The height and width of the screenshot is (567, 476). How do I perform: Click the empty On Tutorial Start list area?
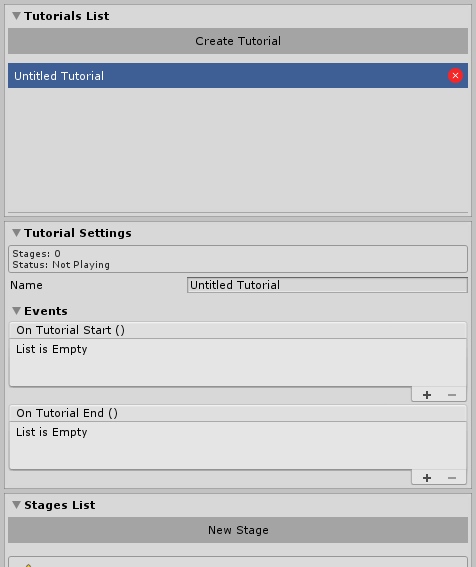[238, 363]
